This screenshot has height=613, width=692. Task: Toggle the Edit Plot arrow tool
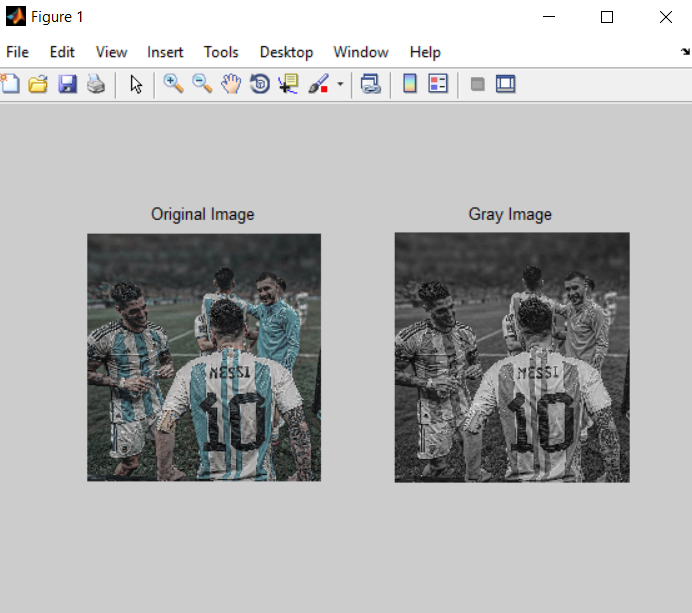(x=137, y=85)
